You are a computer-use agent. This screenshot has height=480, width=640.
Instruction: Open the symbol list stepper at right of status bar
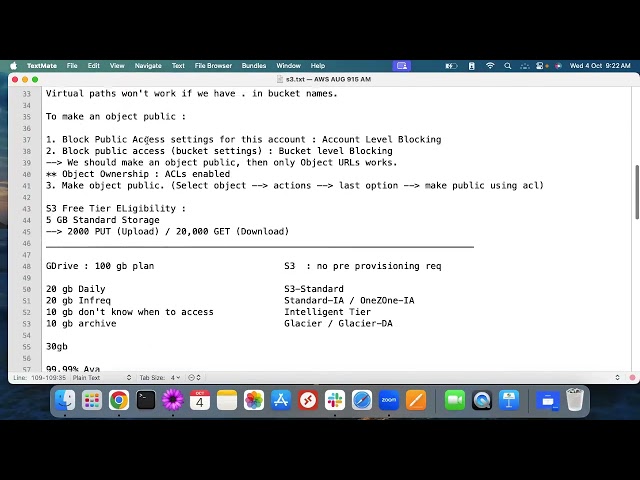(x=618, y=378)
